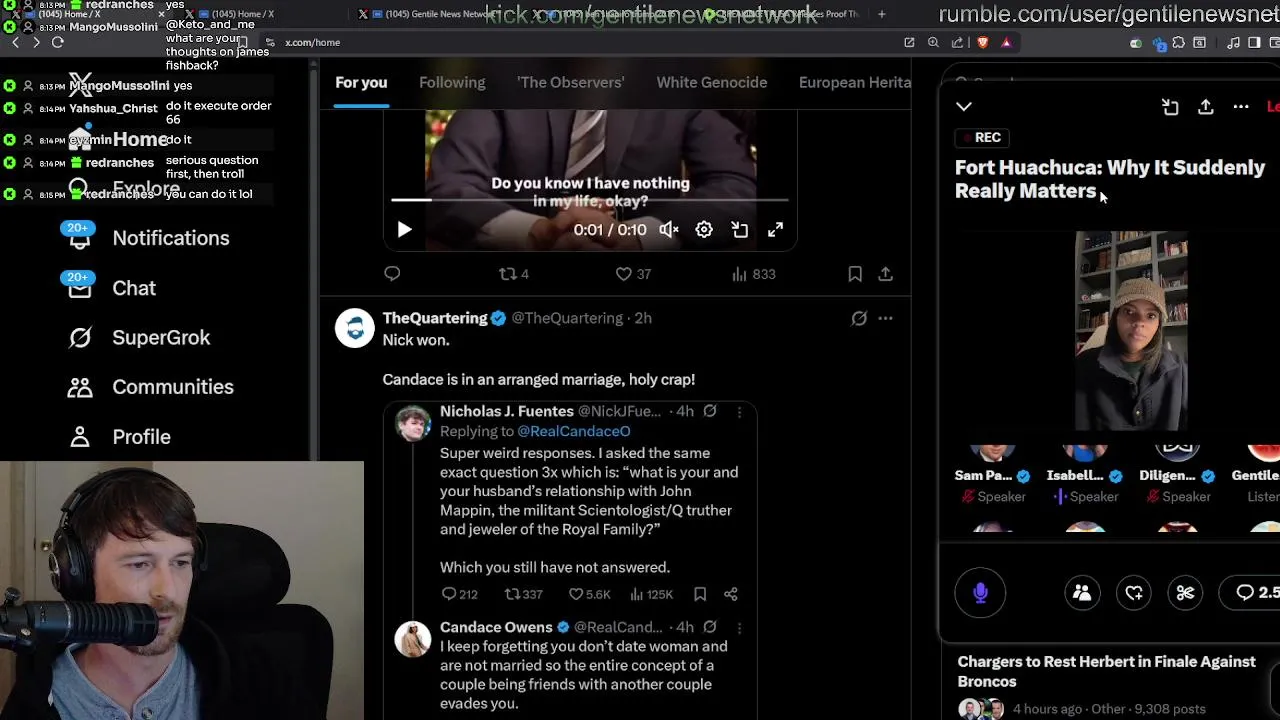Open the European Heritage tab
The image size is (1280, 720).
(x=855, y=82)
